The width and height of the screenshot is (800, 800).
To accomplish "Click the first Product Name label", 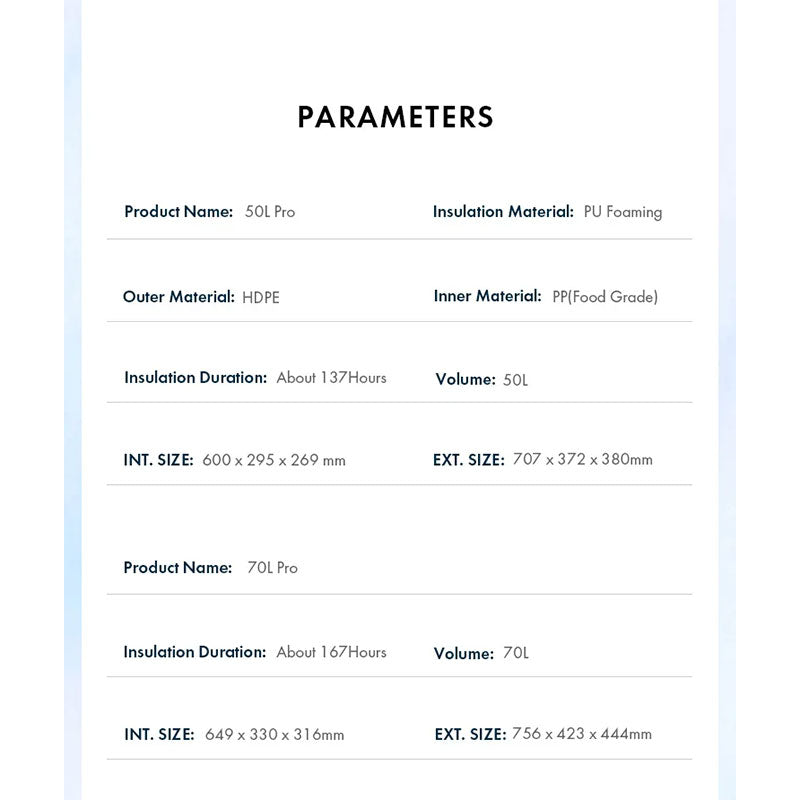I will pyautogui.click(x=179, y=212).
